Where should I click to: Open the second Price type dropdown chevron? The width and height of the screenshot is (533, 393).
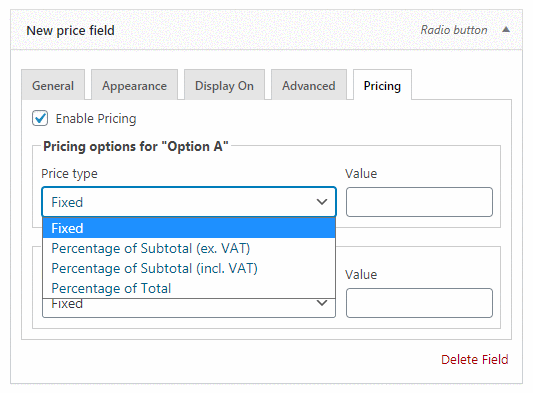pos(322,303)
